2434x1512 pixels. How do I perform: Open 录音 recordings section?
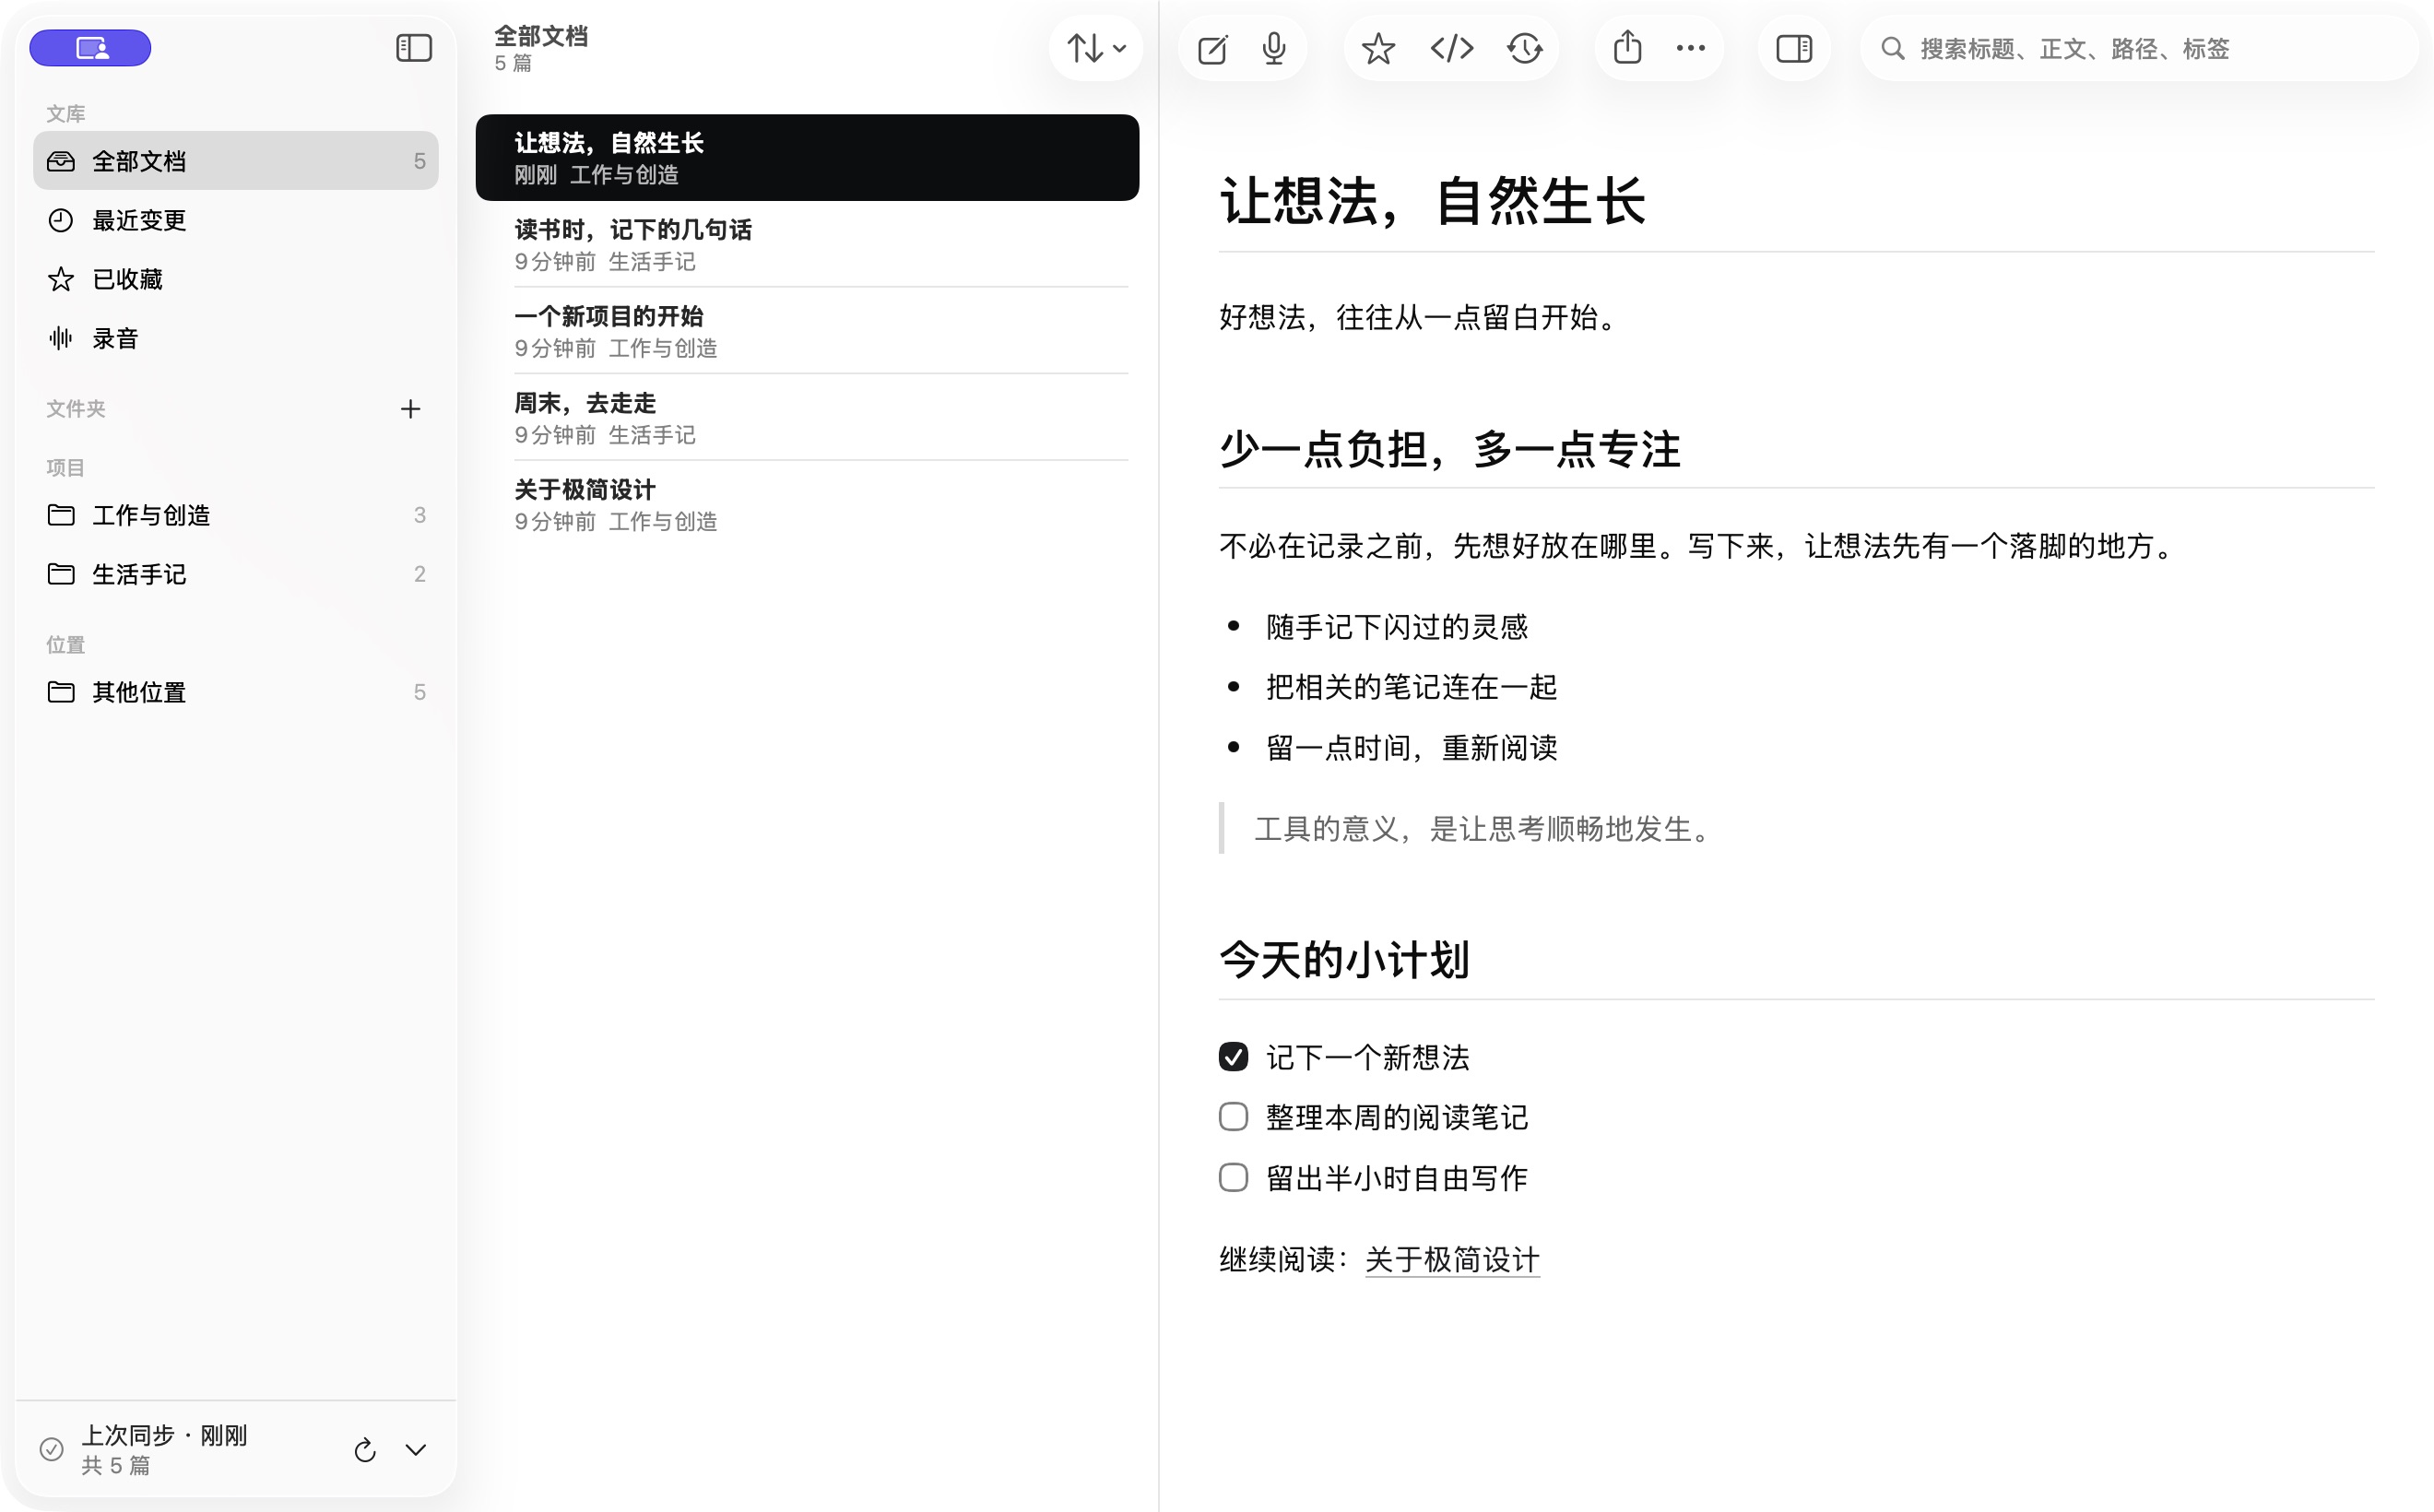236,338
